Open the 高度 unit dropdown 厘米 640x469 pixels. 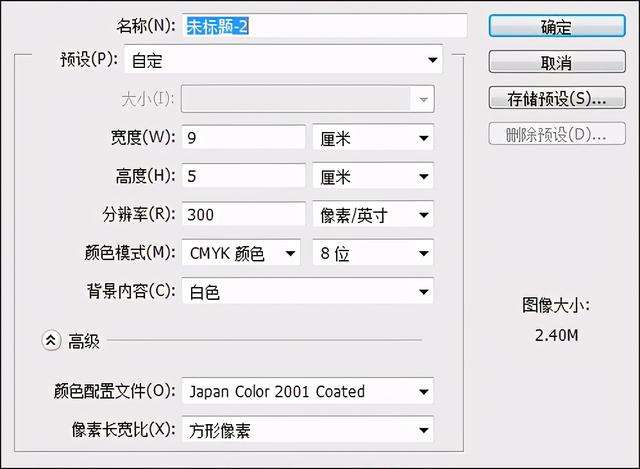coord(373,176)
